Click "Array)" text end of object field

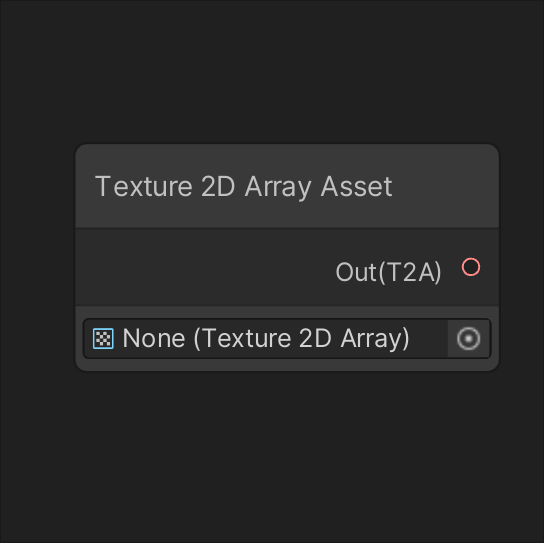tap(375, 339)
